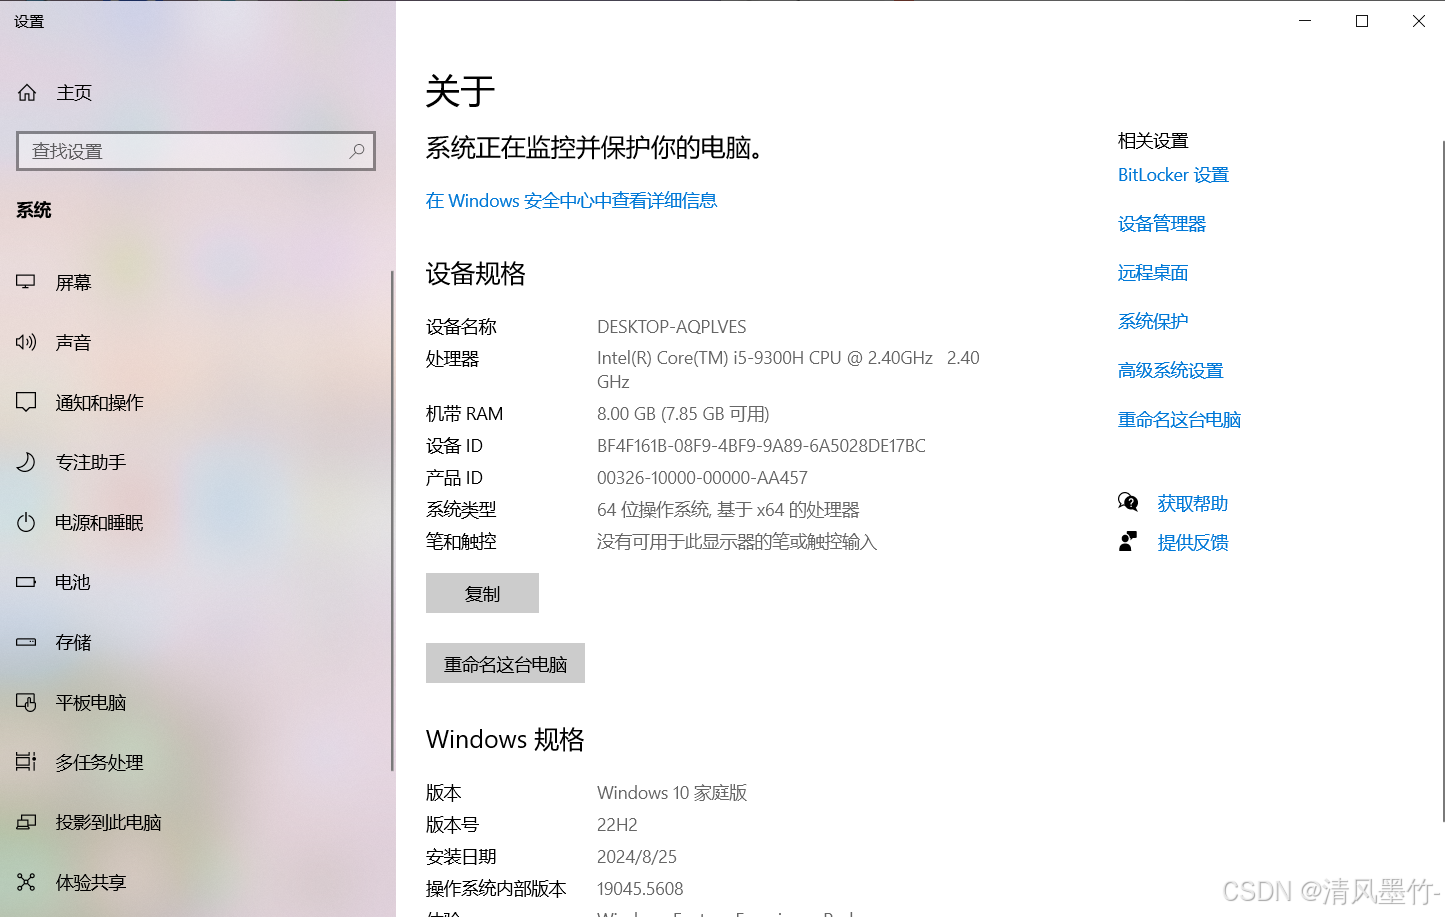Open 在 Windows 安全中心中查看详细信息 link
The image size is (1445, 917).
571,200
